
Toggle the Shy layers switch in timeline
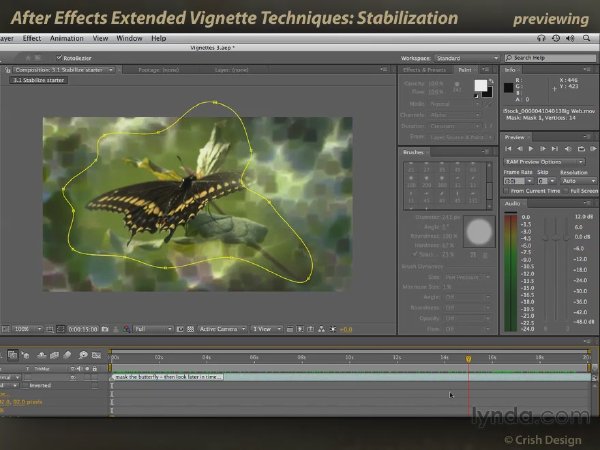(x=42, y=355)
